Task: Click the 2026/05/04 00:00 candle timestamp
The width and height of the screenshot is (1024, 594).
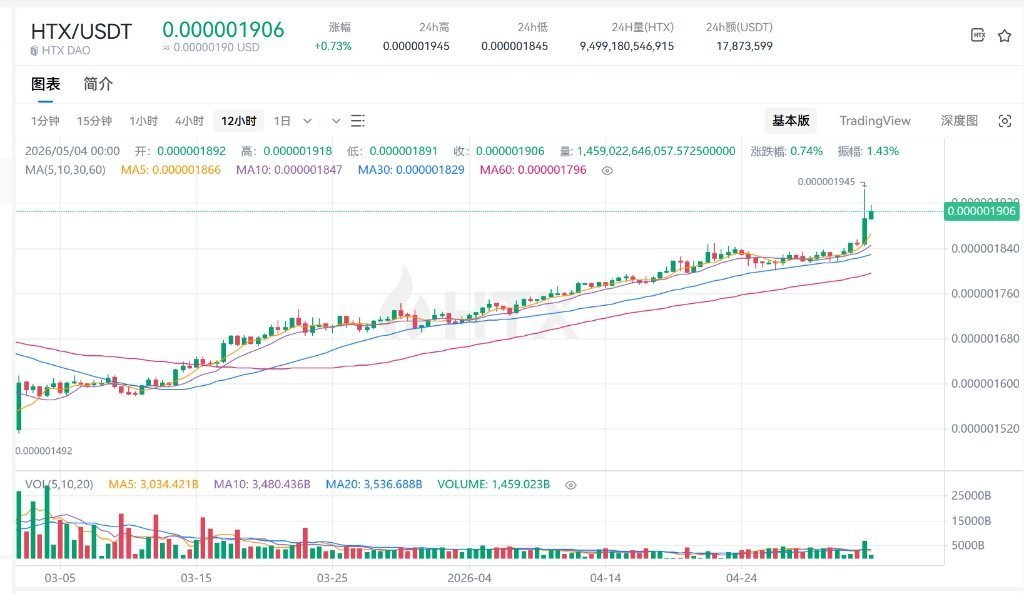Action: [x=72, y=151]
